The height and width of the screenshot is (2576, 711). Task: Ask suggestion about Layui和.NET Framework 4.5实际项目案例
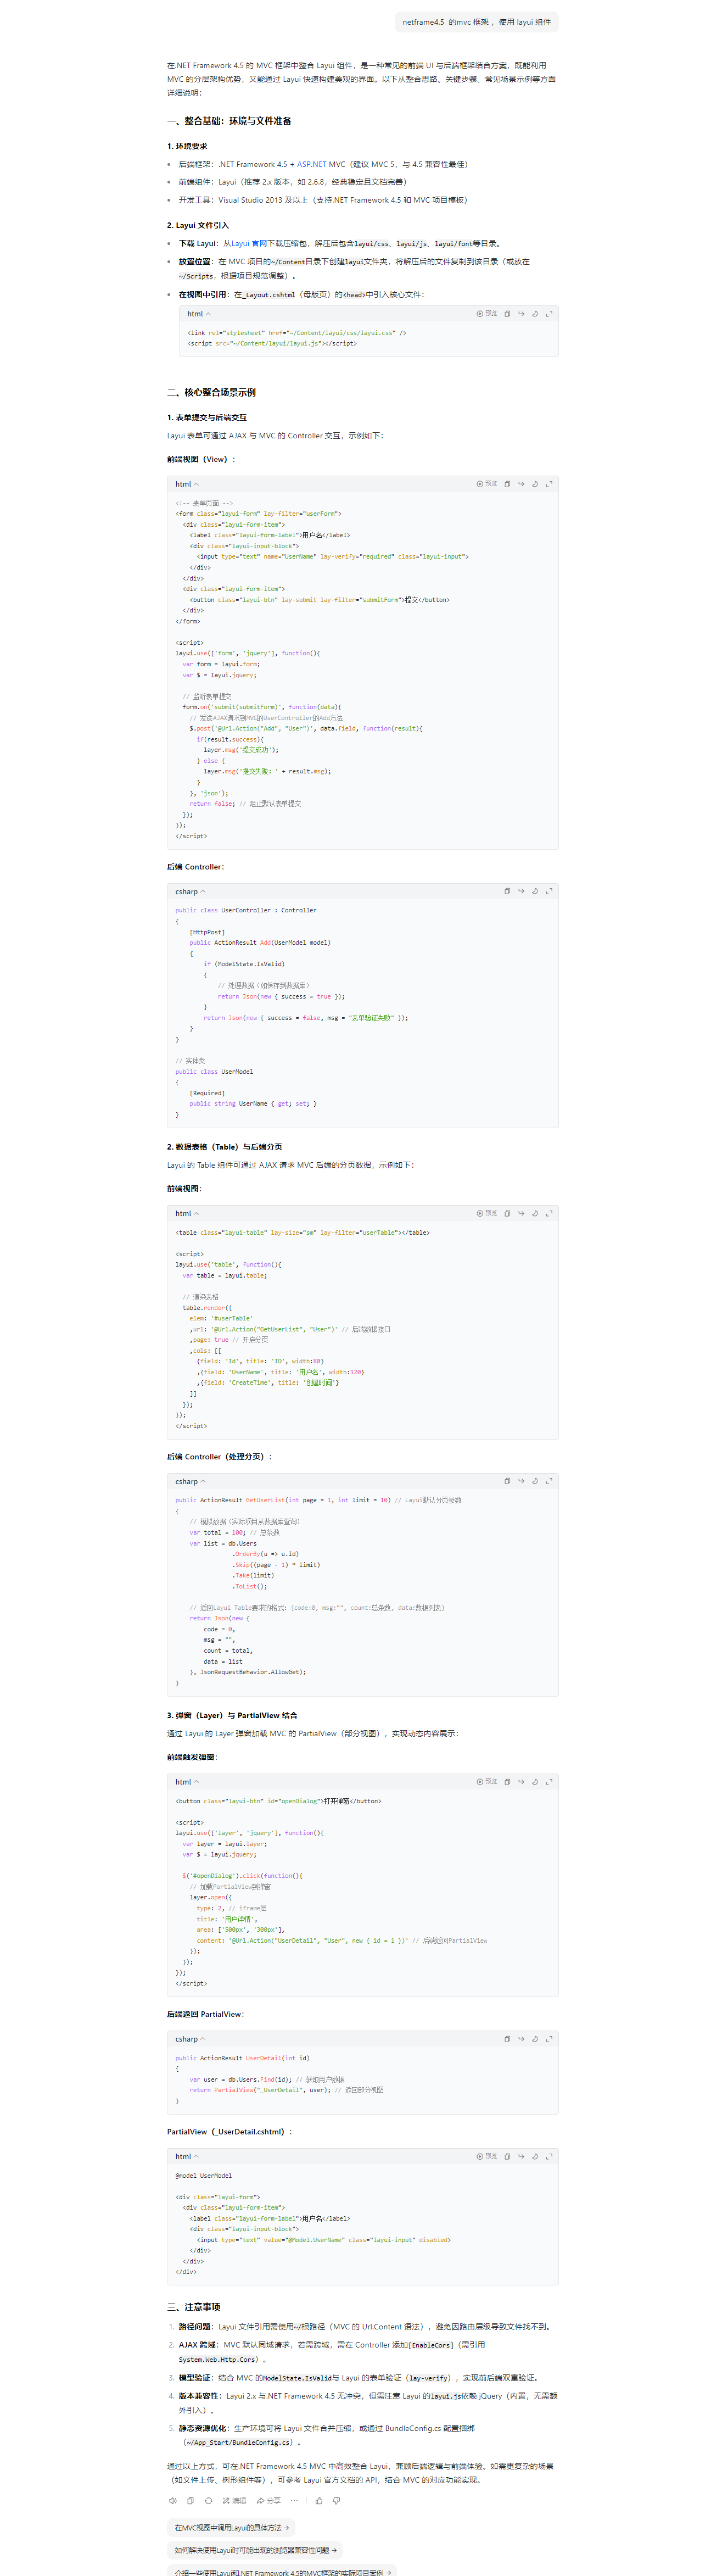281,2571
